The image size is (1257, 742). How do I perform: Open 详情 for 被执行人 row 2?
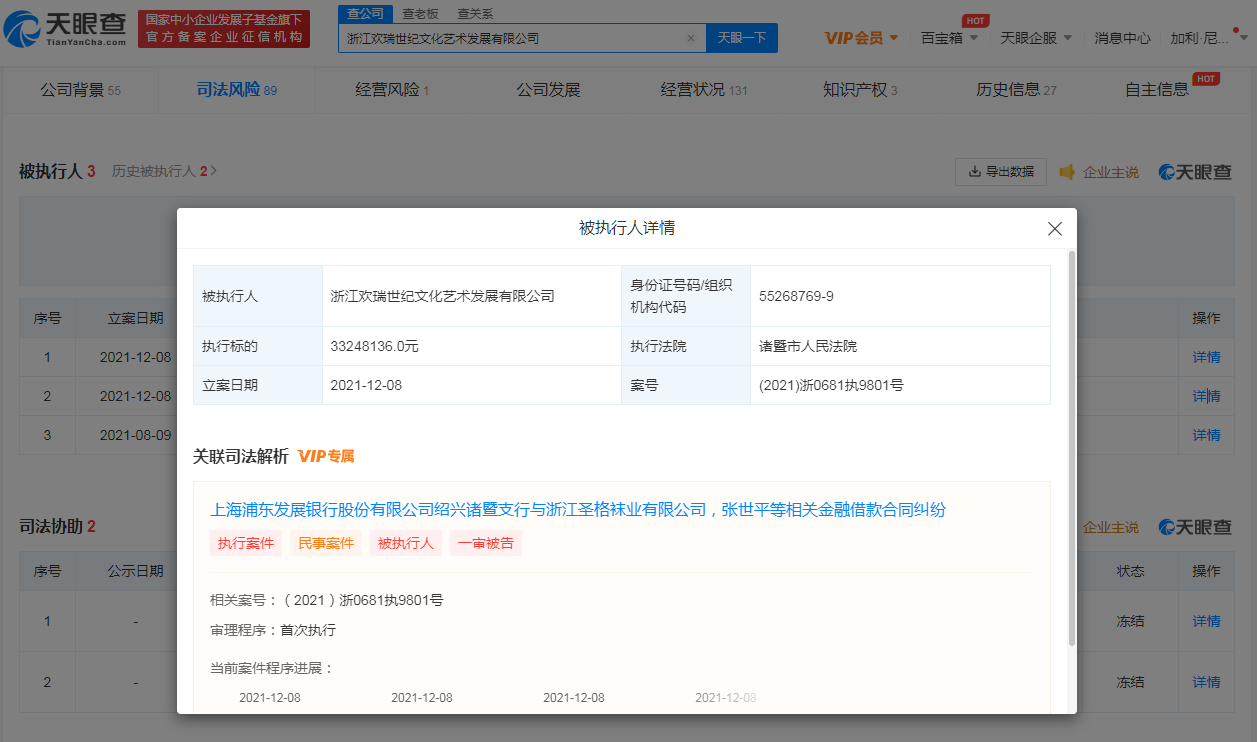coord(1206,396)
